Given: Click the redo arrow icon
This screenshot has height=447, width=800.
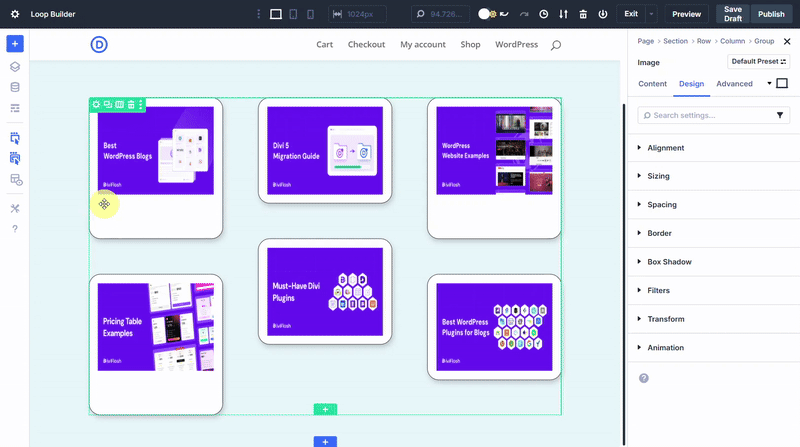Looking at the screenshot, I should pyautogui.click(x=524, y=14).
